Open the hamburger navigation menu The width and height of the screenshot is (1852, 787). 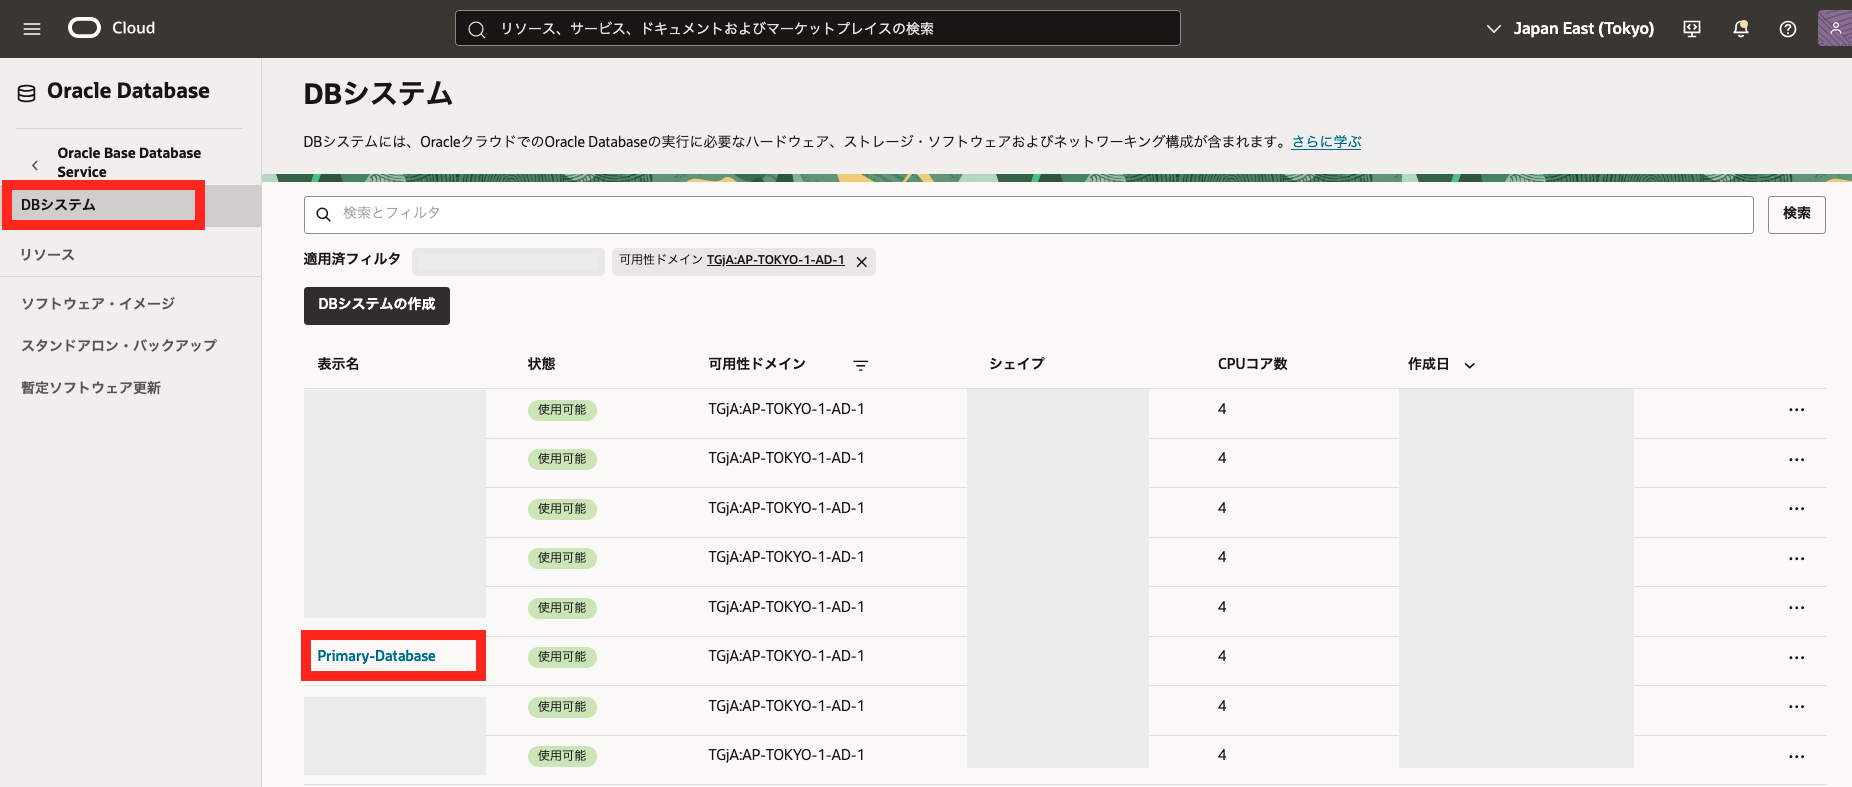(x=32, y=29)
